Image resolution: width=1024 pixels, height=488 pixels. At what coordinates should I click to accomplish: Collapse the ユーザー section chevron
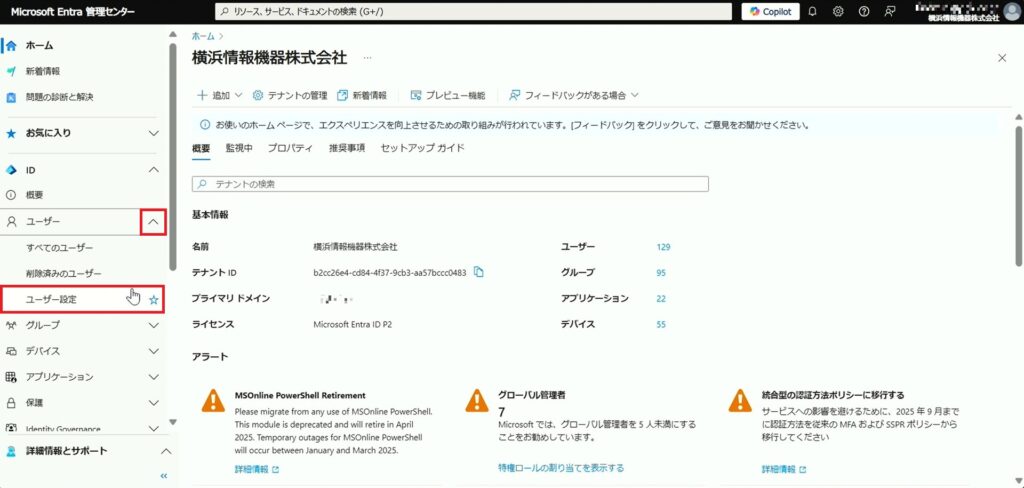(x=153, y=222)
